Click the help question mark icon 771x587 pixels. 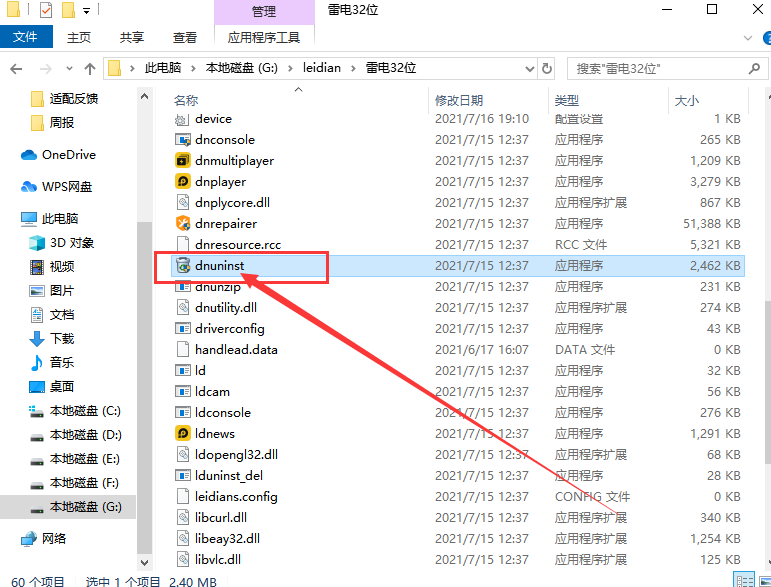758,37
